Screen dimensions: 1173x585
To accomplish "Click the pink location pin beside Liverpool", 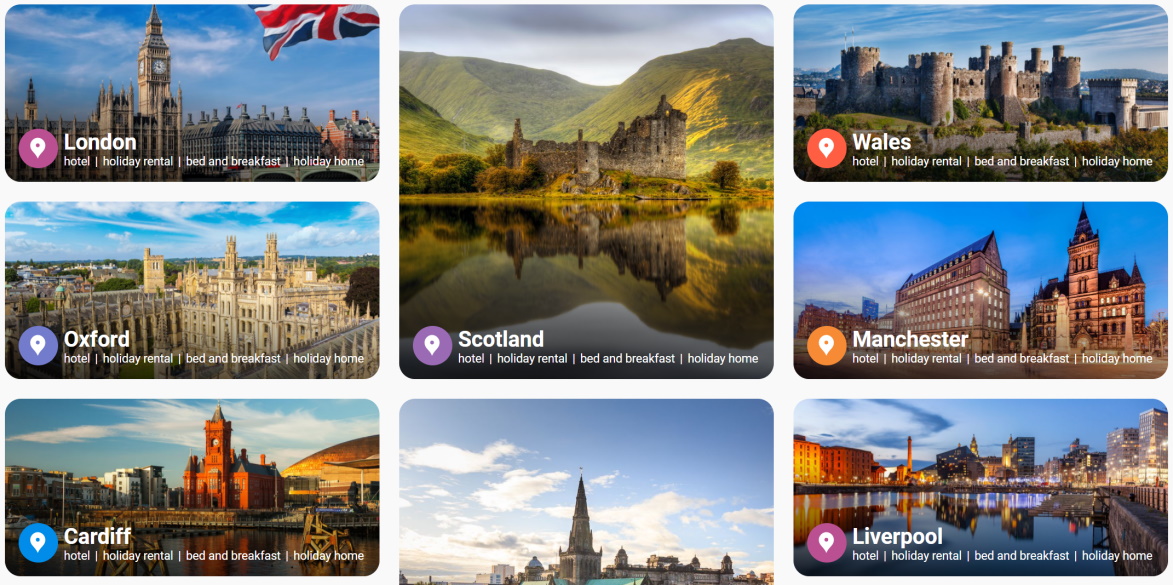I will click(x=827, y=542).
